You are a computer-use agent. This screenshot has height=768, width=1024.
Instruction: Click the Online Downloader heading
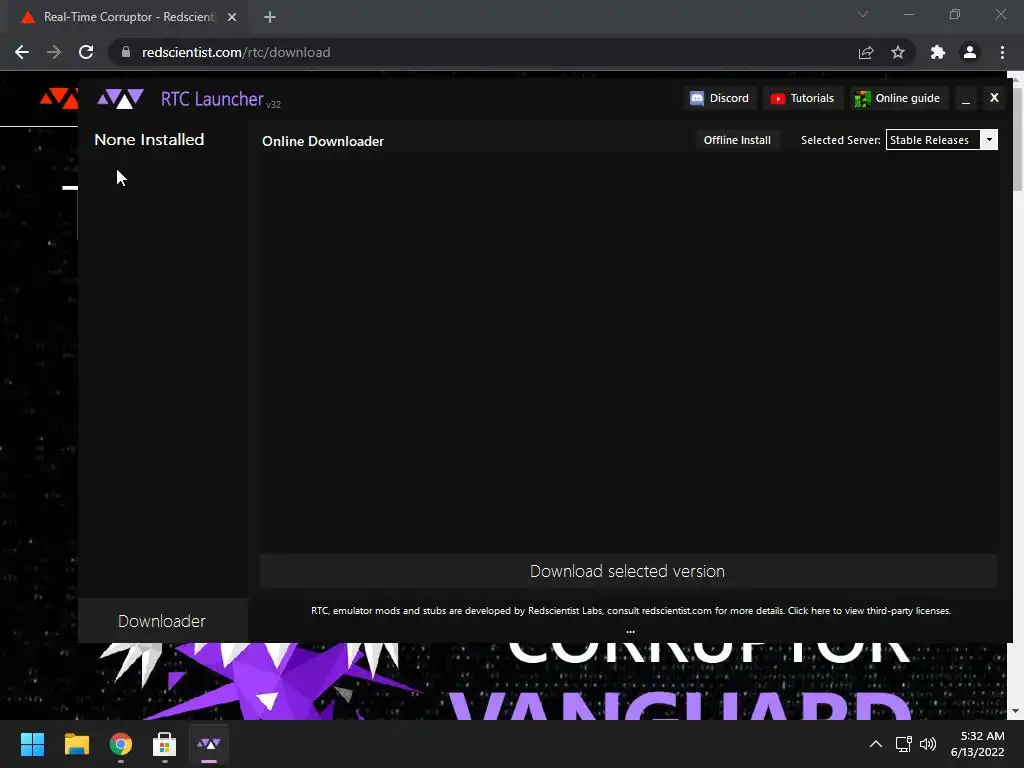click(323, 141)
